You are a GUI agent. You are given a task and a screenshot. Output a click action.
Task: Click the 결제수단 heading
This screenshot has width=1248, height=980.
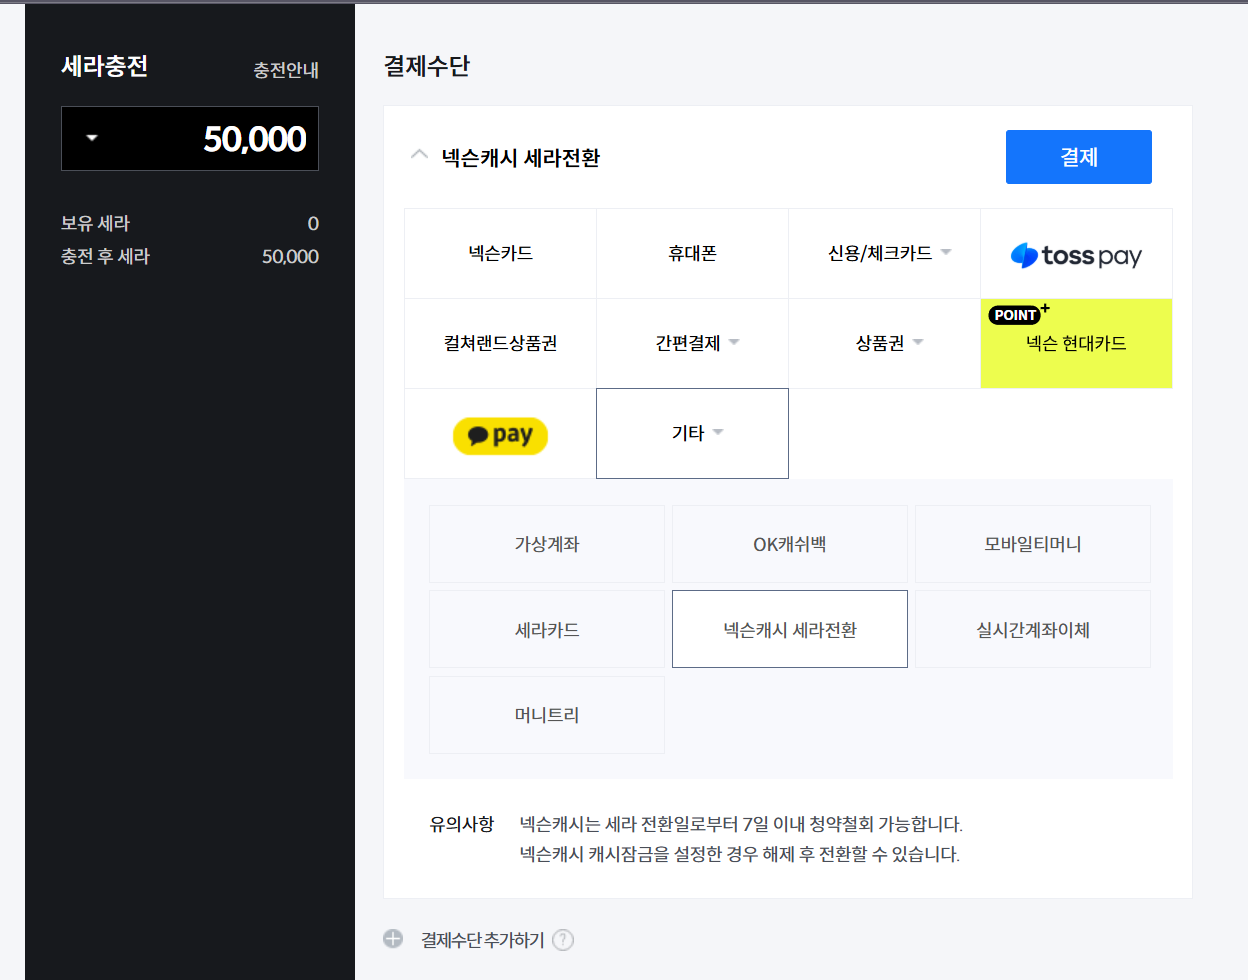[427, 66]
